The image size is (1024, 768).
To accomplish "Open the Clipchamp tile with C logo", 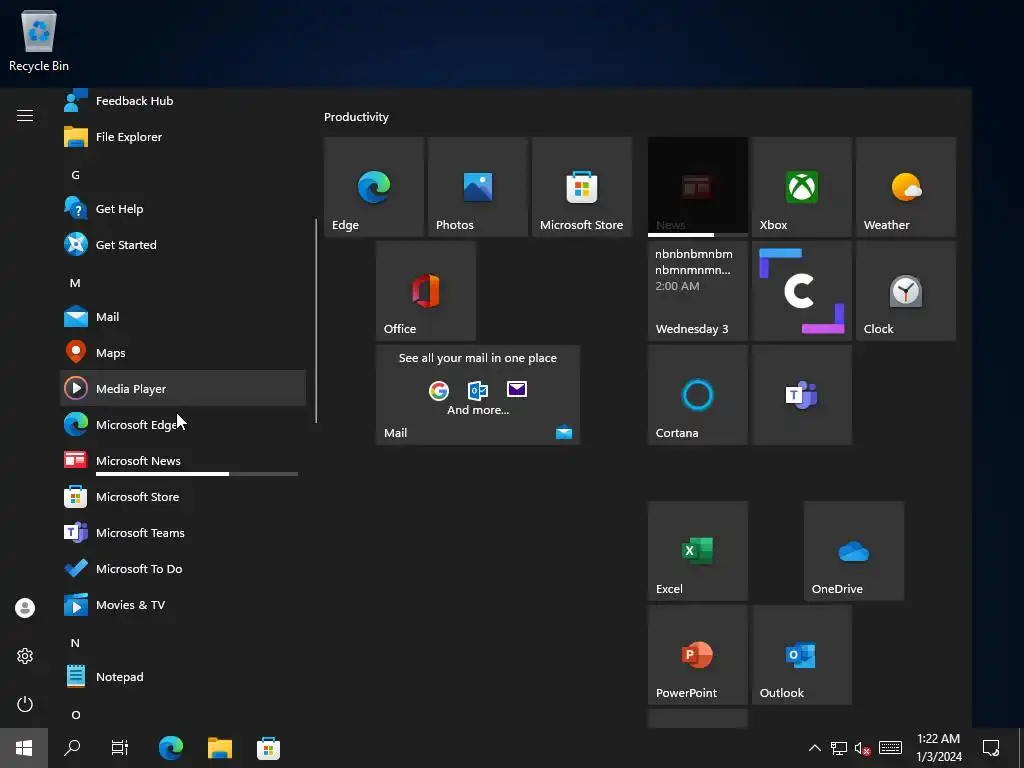I will point(801,291).
